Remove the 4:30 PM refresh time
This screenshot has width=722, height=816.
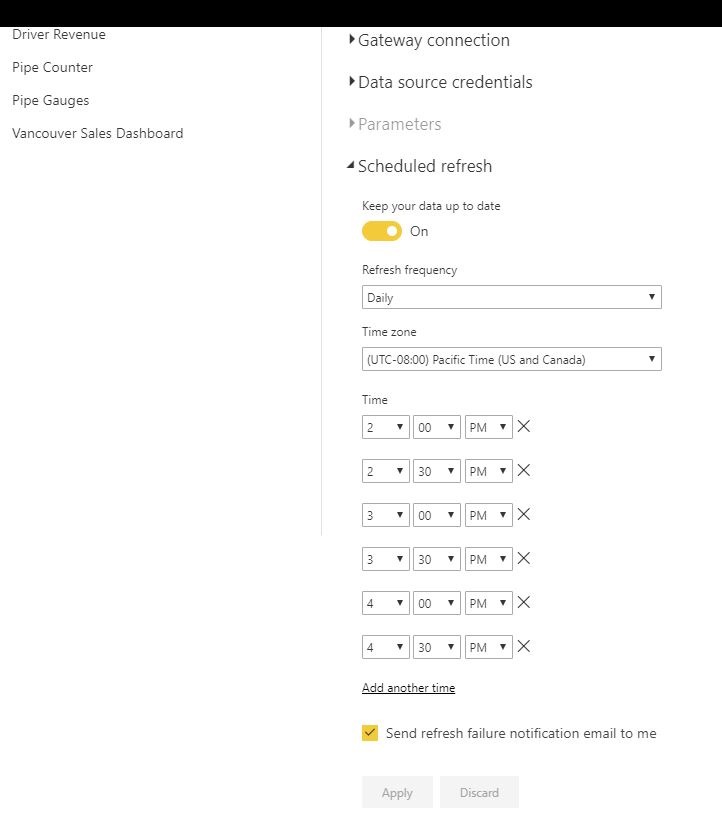(524, 647)
